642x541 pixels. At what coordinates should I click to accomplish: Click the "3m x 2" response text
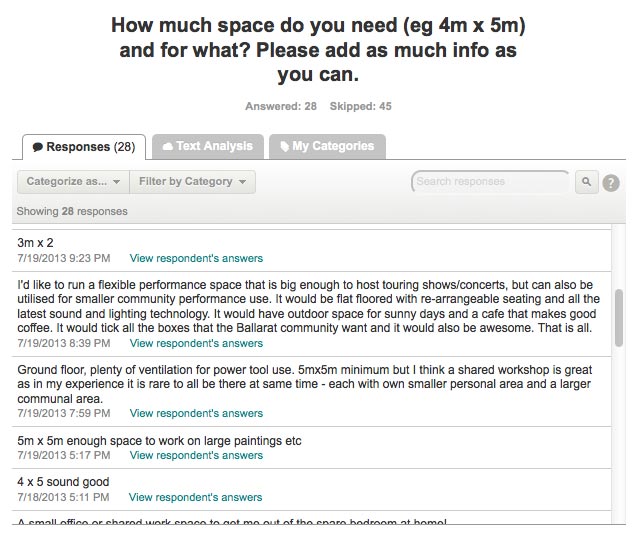(x=35, y=243)
